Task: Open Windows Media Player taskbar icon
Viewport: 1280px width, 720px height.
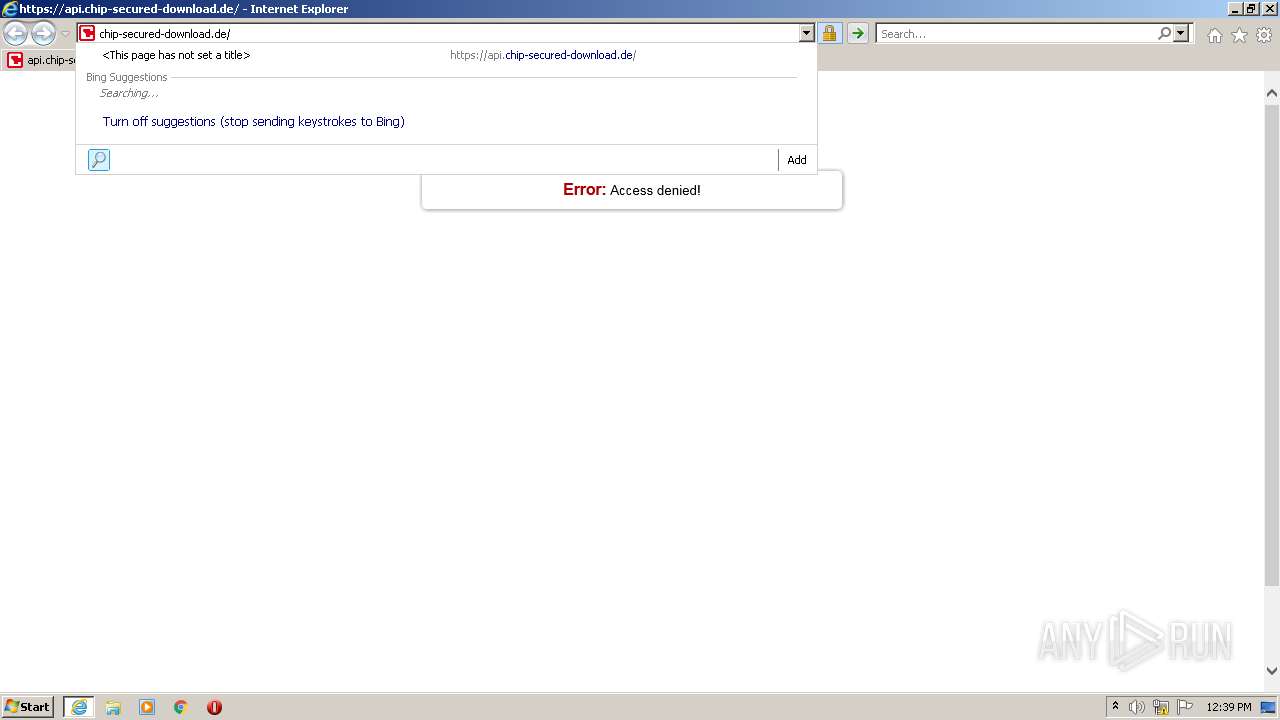Action: click(x=147, y=707)
